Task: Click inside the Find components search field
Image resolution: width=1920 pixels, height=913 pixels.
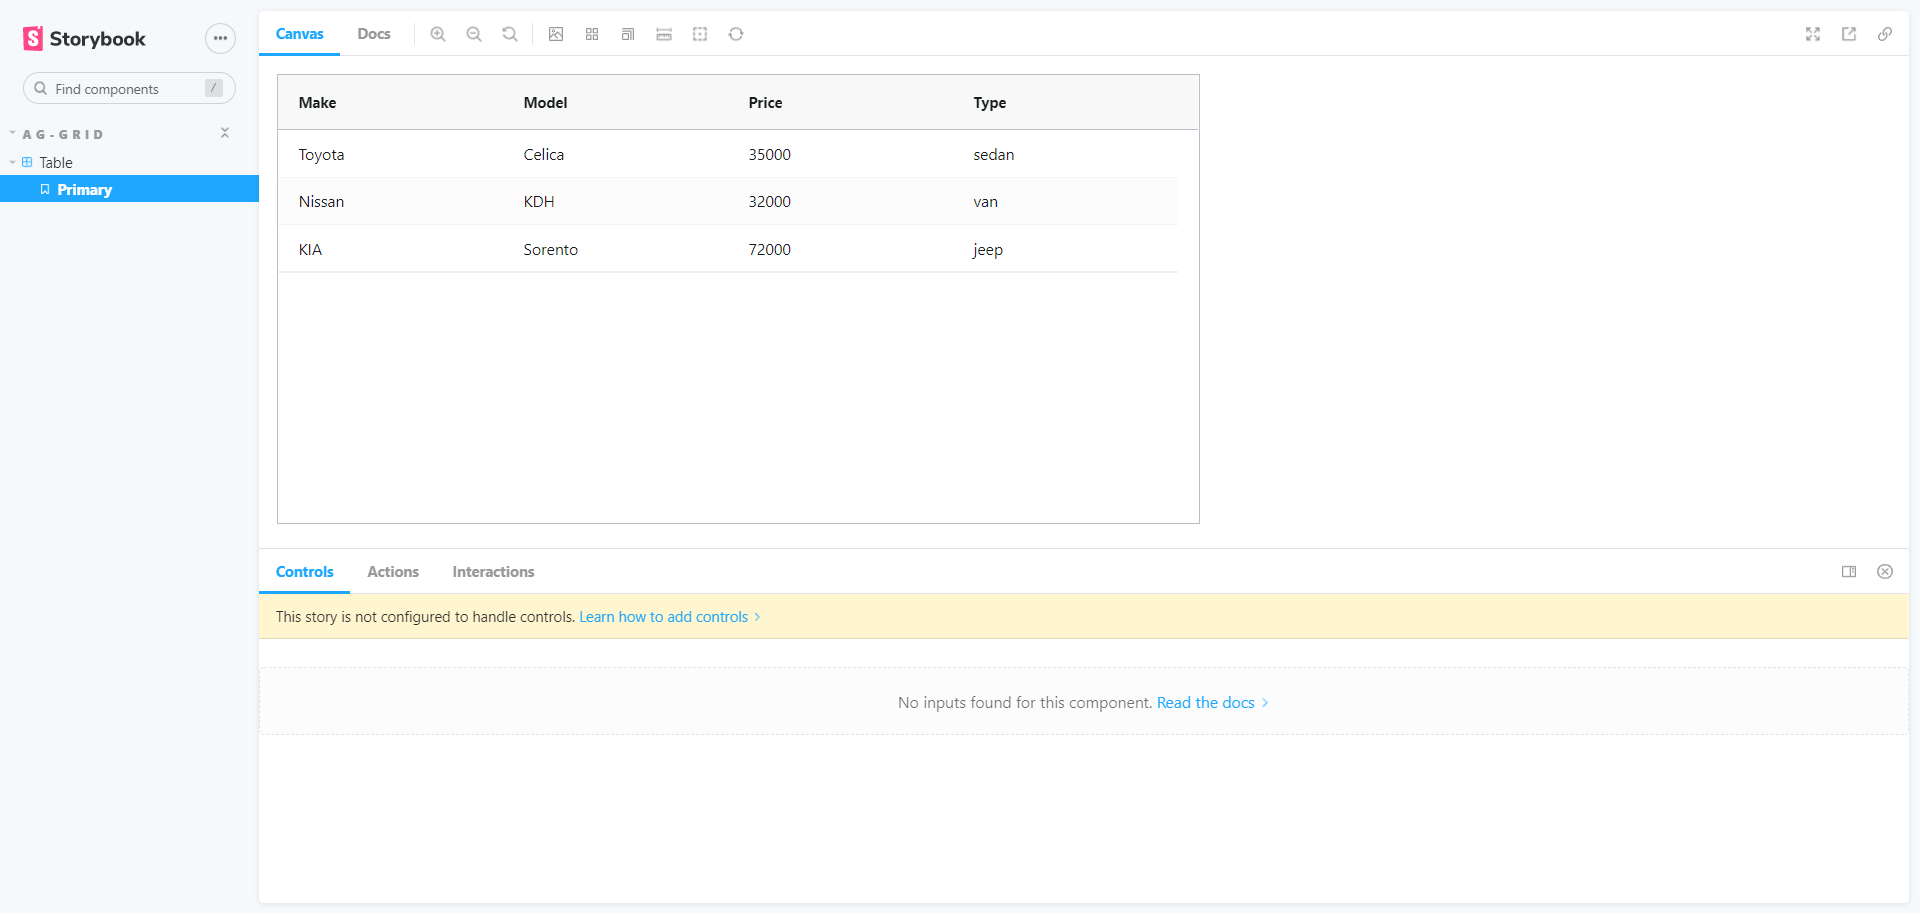Action: (120, 88)
